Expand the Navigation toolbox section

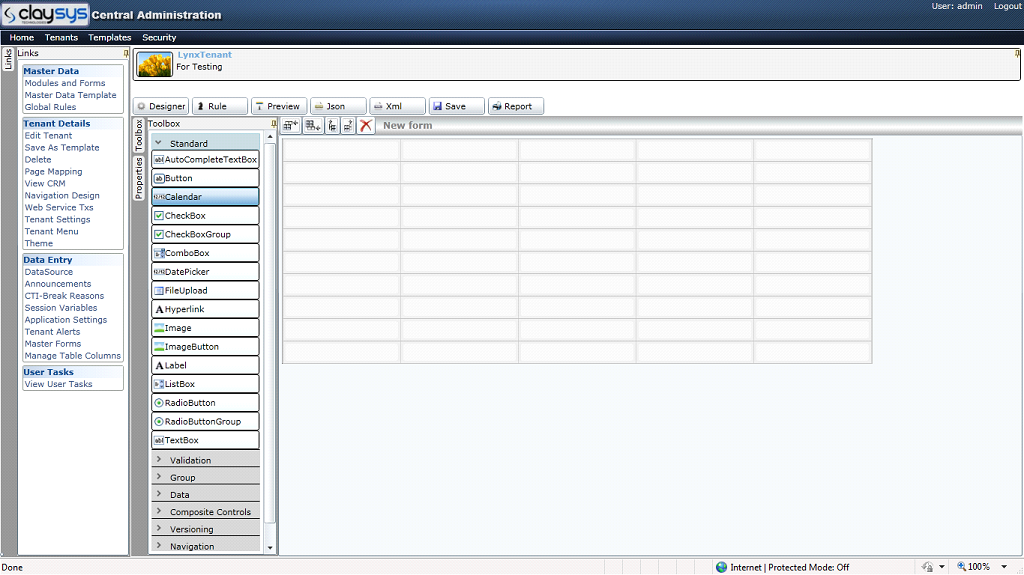[x=205, y=546]
